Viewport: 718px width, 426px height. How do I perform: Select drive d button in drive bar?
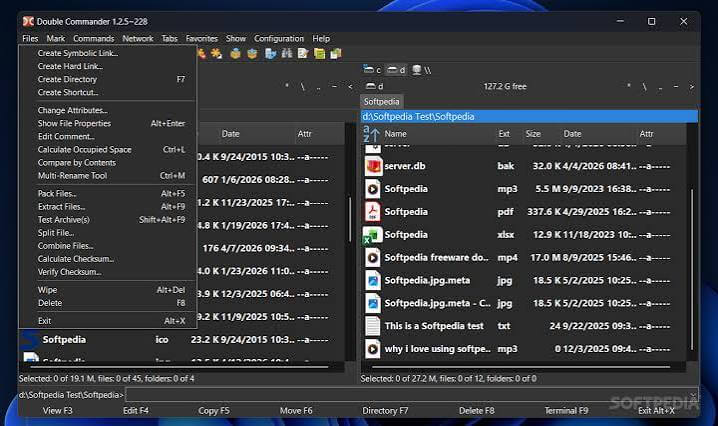pyautogui.click(x=396, y=70)
